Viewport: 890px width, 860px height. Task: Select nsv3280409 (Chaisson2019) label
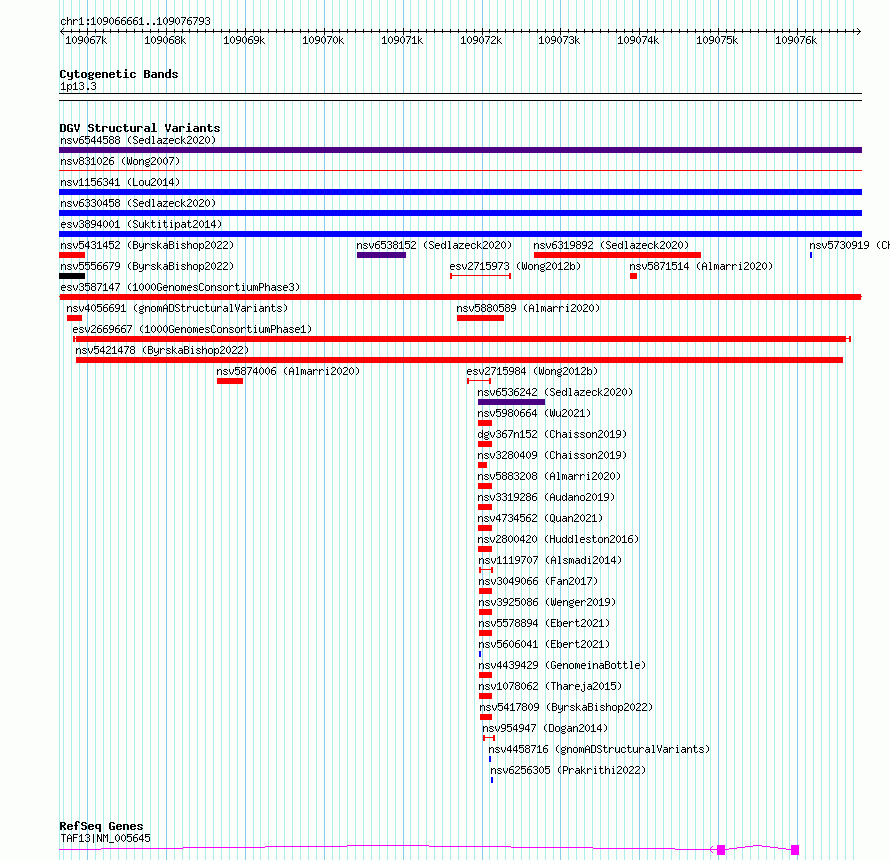pyautogui.click(x=552, y=455)
